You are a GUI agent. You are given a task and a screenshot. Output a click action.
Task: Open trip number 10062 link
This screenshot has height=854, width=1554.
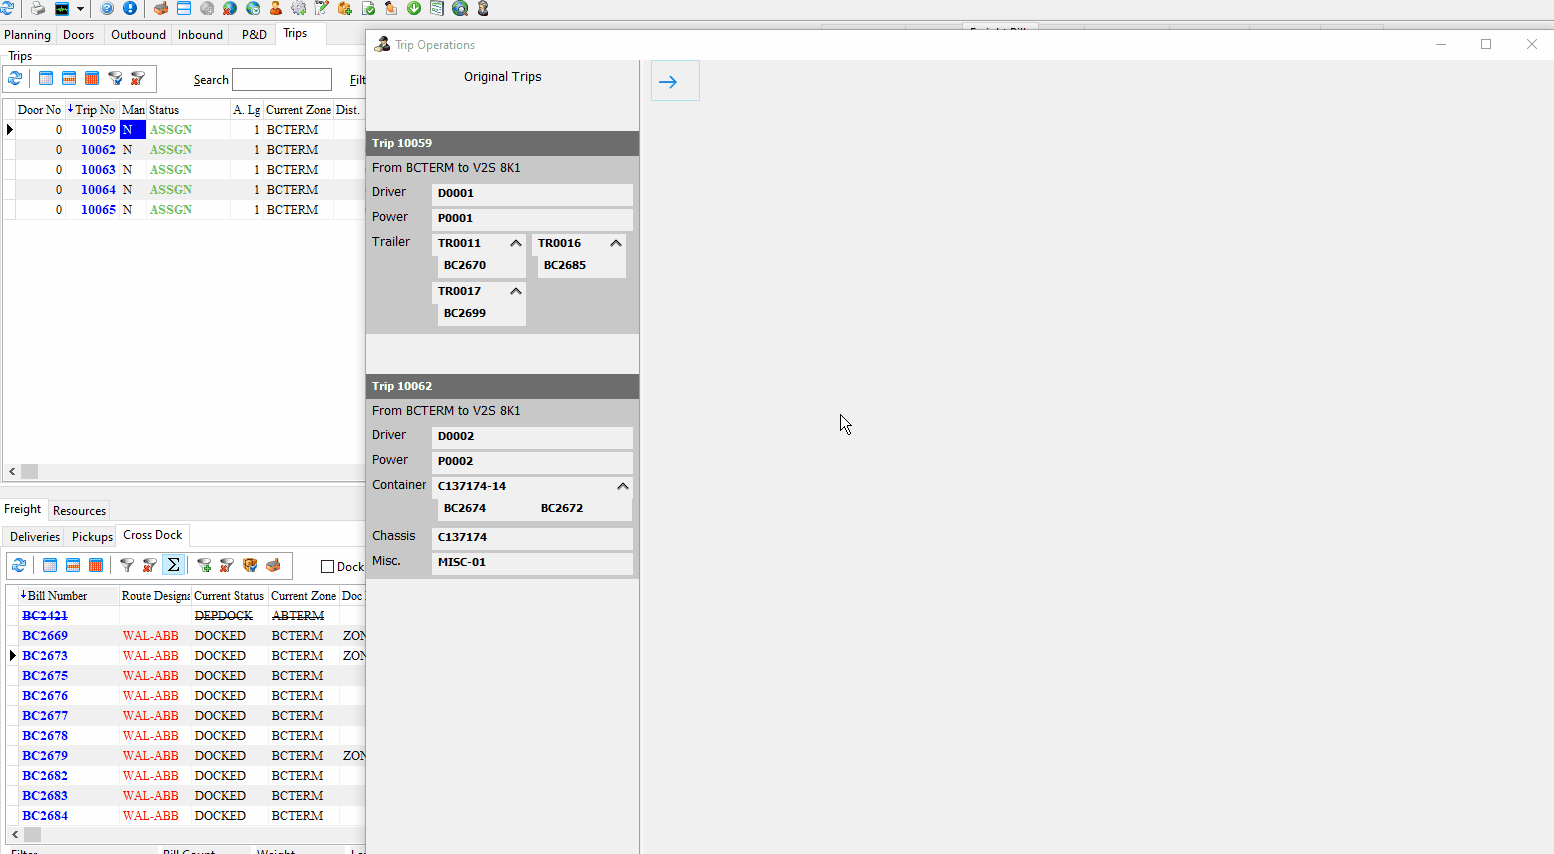pos(98,150)
